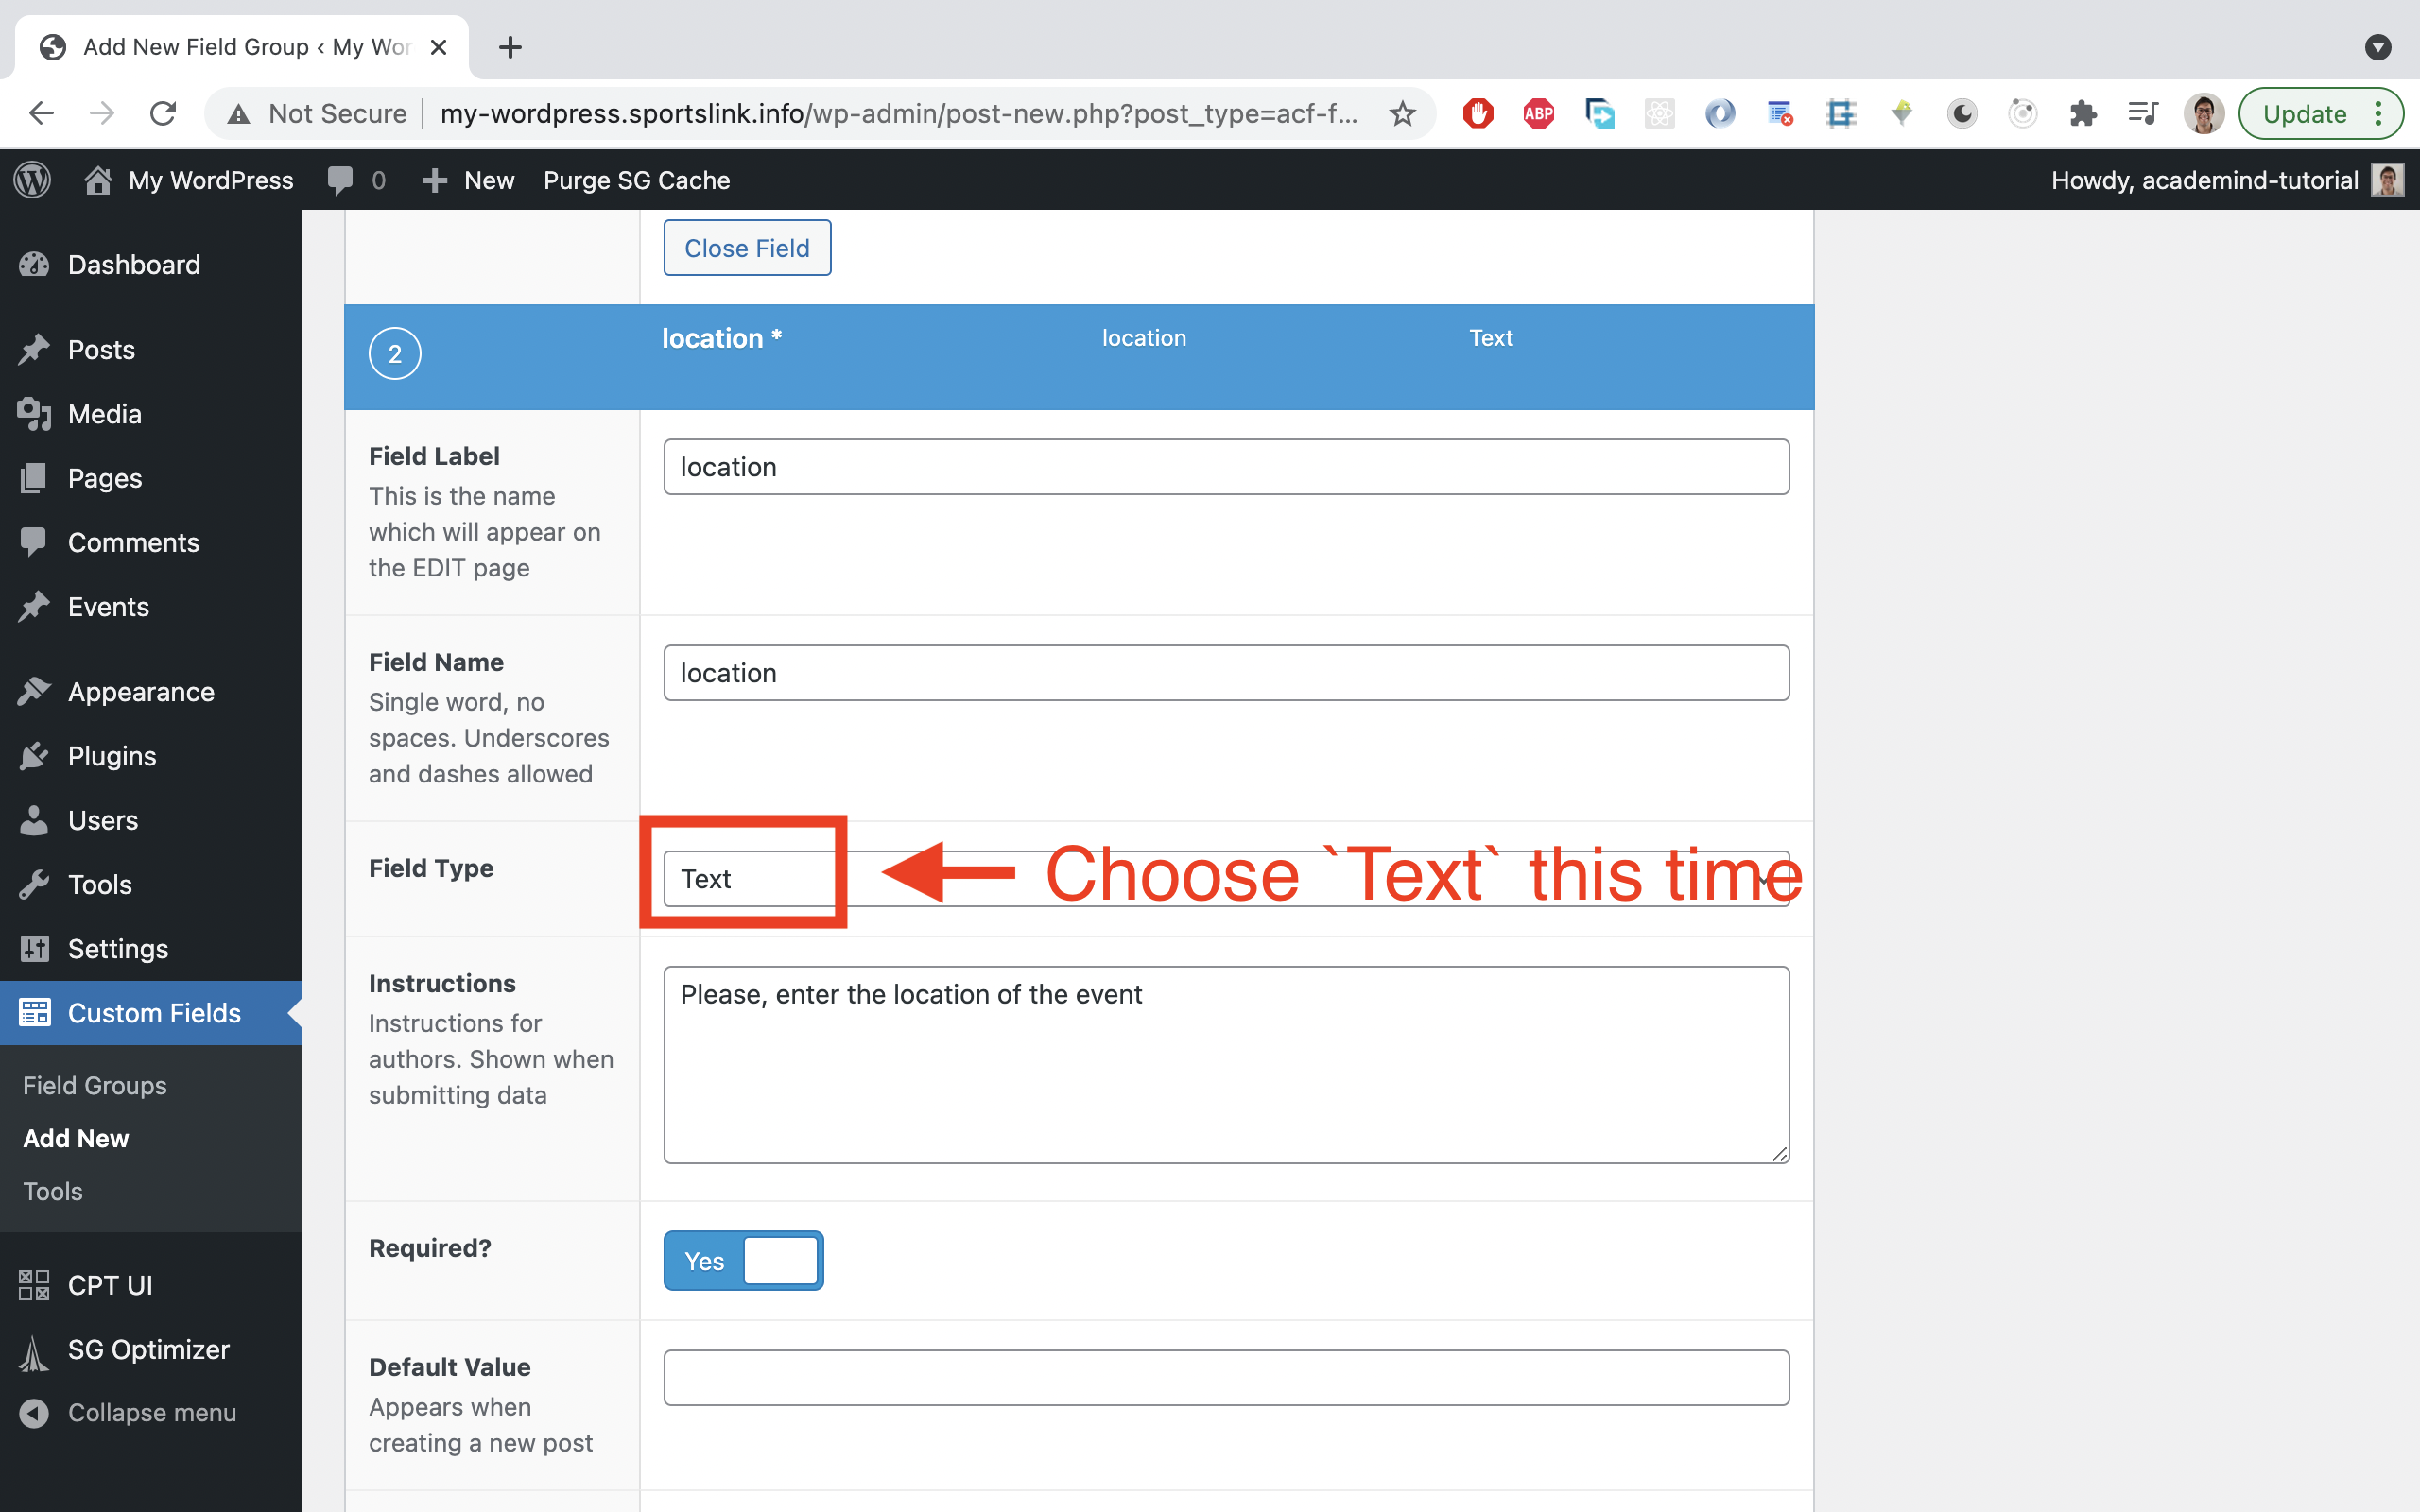This screenshot has height=1512, width=2420.
Task: Click the downward chevron at top right
Action: 2378,47
